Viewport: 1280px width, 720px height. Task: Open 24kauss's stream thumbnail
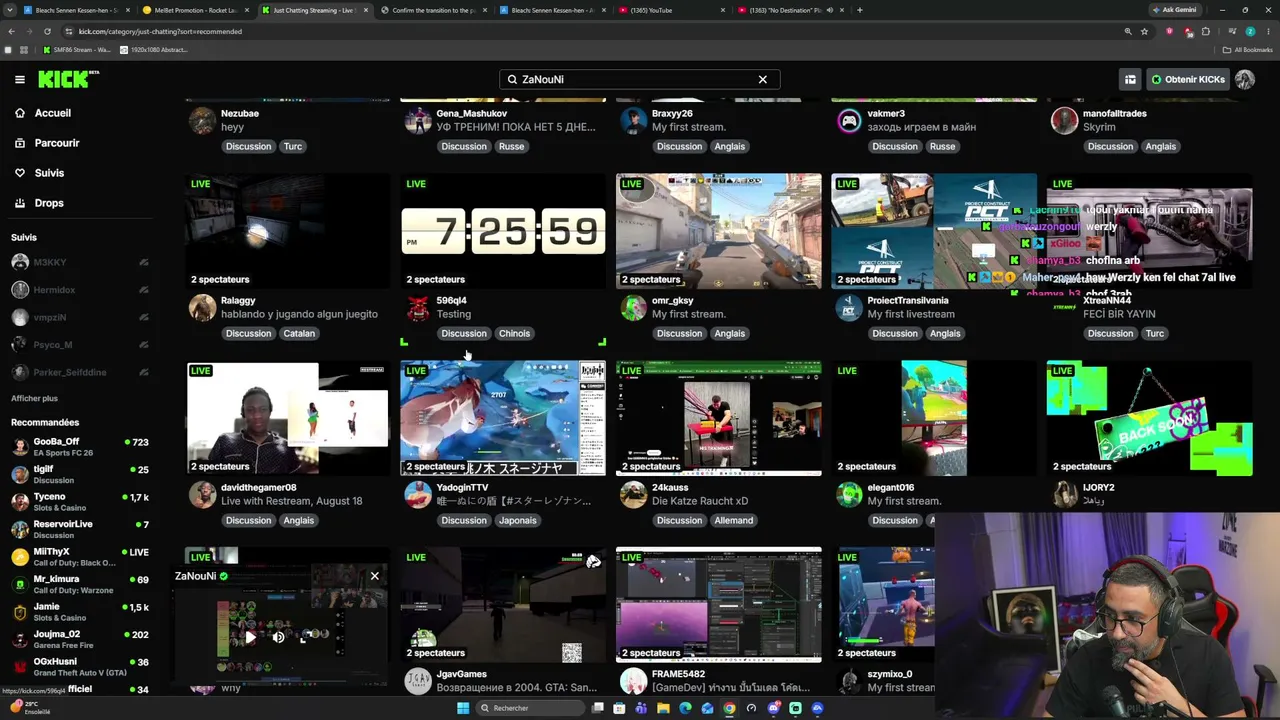[x=719, y=418]
